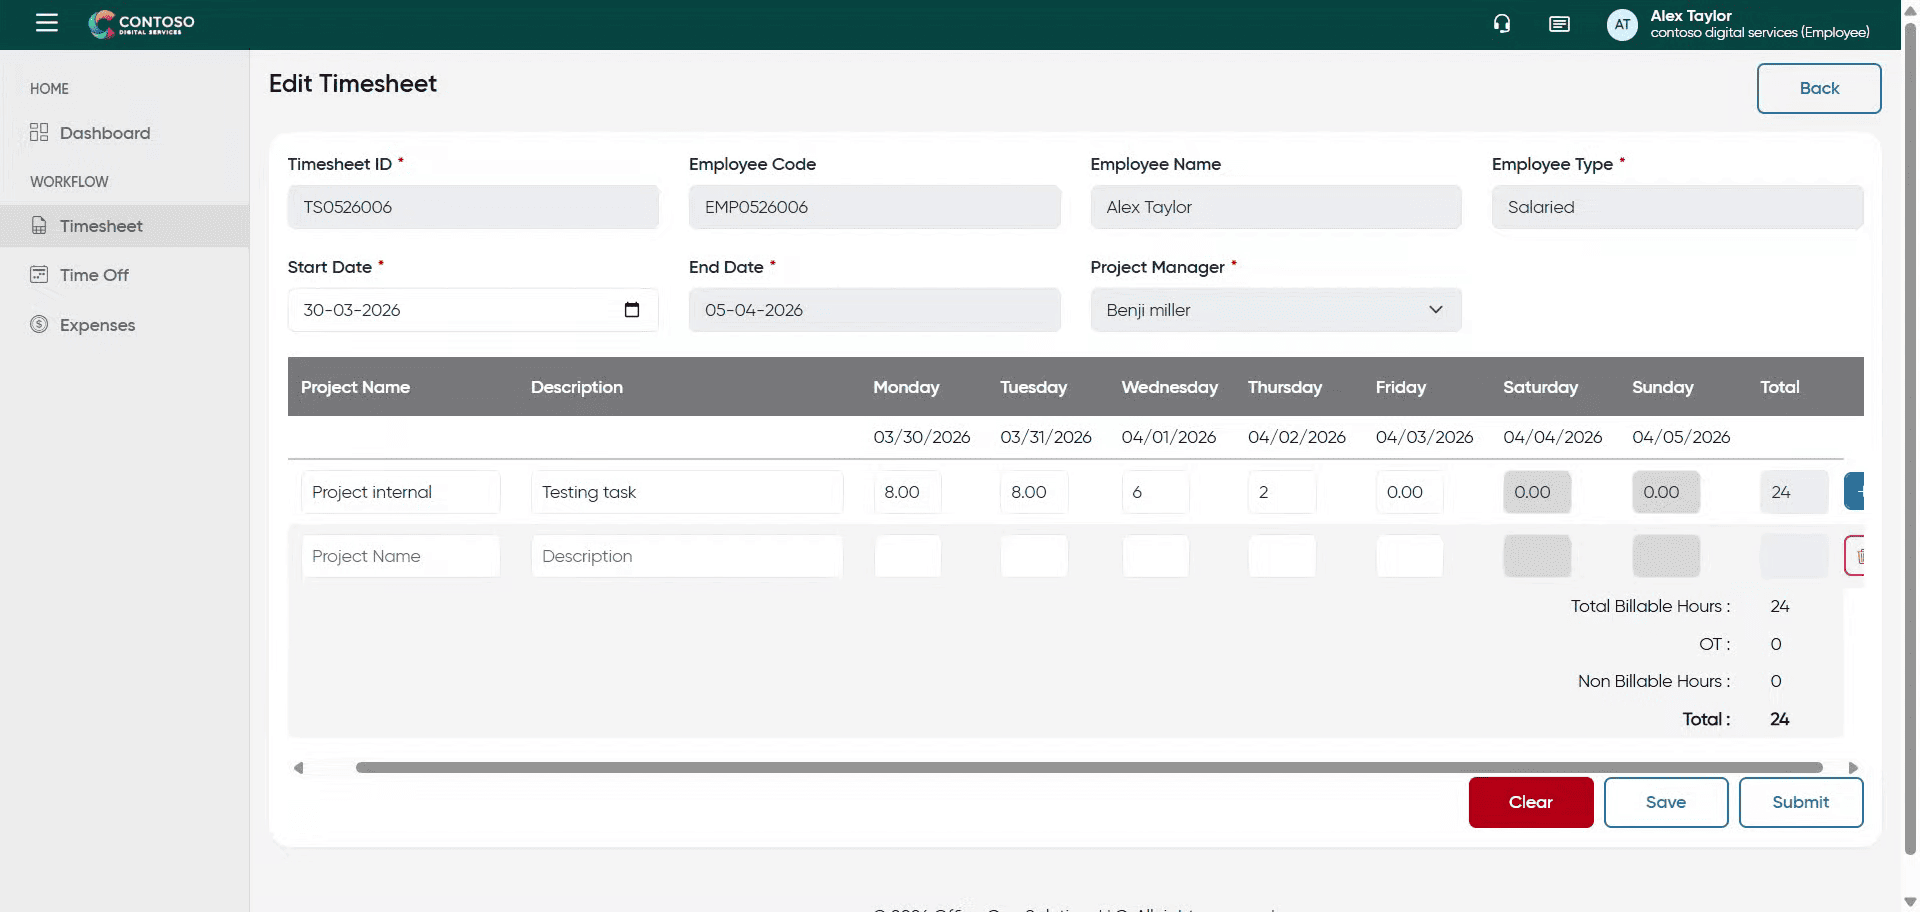Click the AT user avatar
This screenshot has width=1920, height=912.
pyautogui.click(x=1622, y=24)
